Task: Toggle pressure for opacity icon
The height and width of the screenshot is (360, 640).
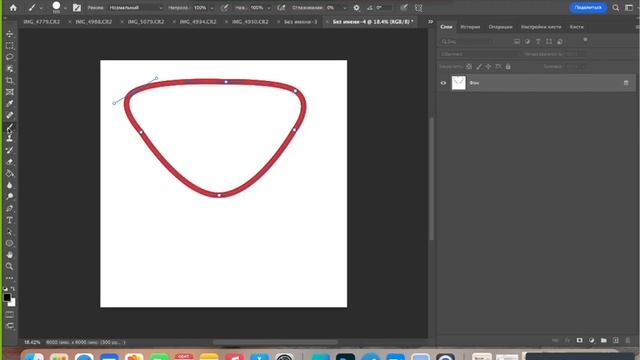Action: pyautogui.click(x=224, y=7)
